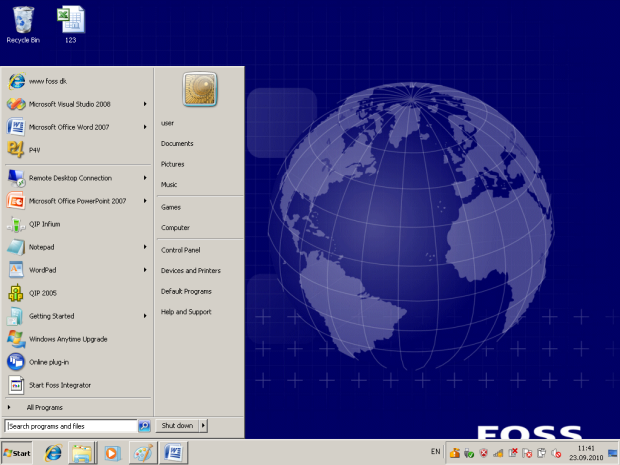
Task: Expand Getting Started submenu arrow
Action: 145,316
